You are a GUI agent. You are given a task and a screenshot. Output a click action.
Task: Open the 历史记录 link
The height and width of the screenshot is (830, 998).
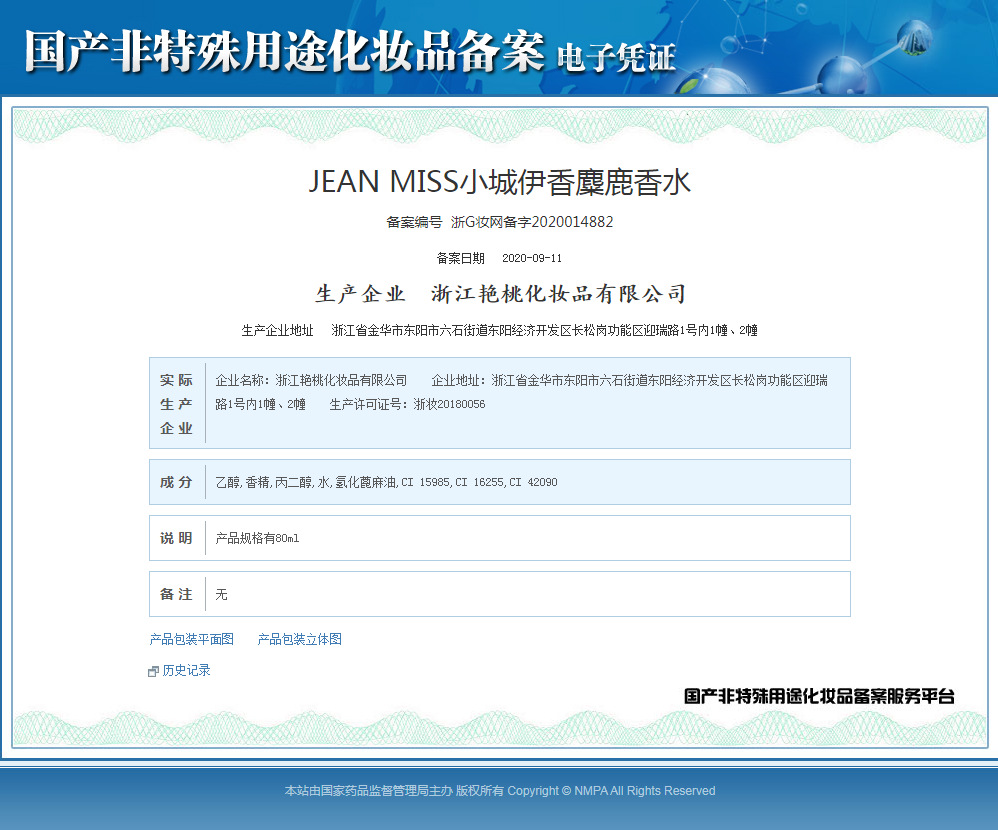[x=186, y=671]
